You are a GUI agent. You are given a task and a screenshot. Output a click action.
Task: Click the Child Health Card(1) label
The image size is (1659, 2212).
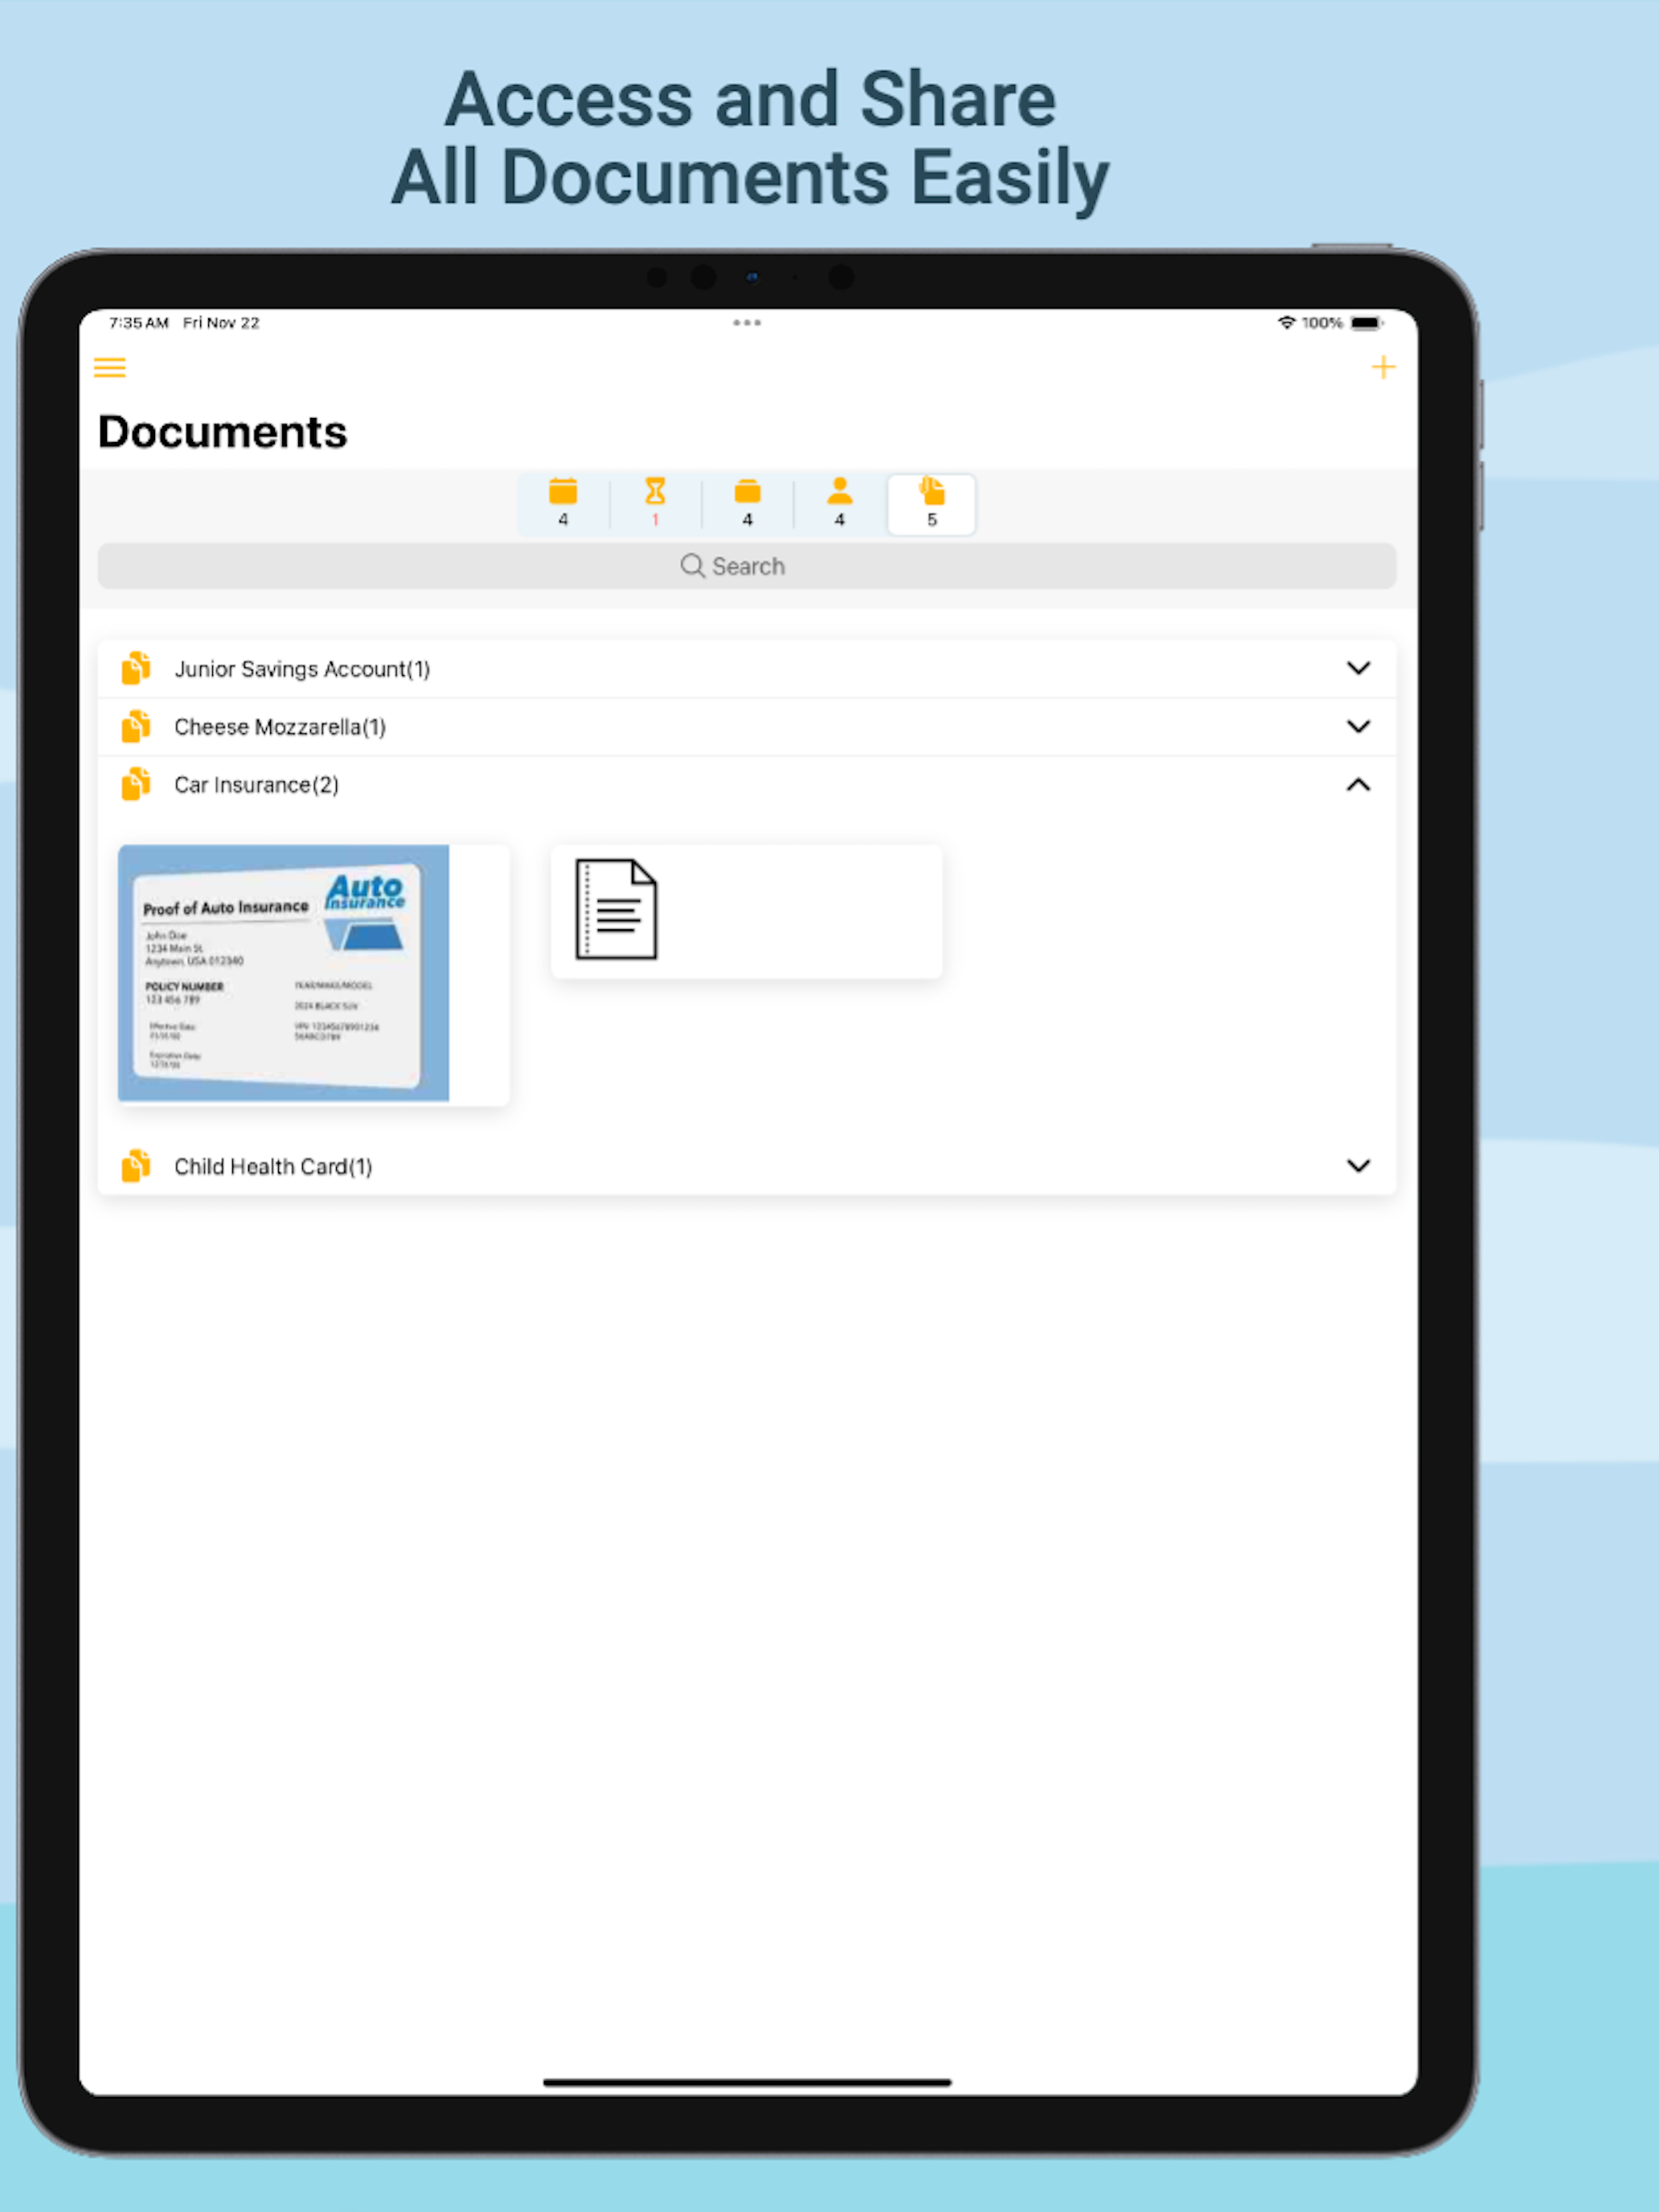[x=273, y=1167]
